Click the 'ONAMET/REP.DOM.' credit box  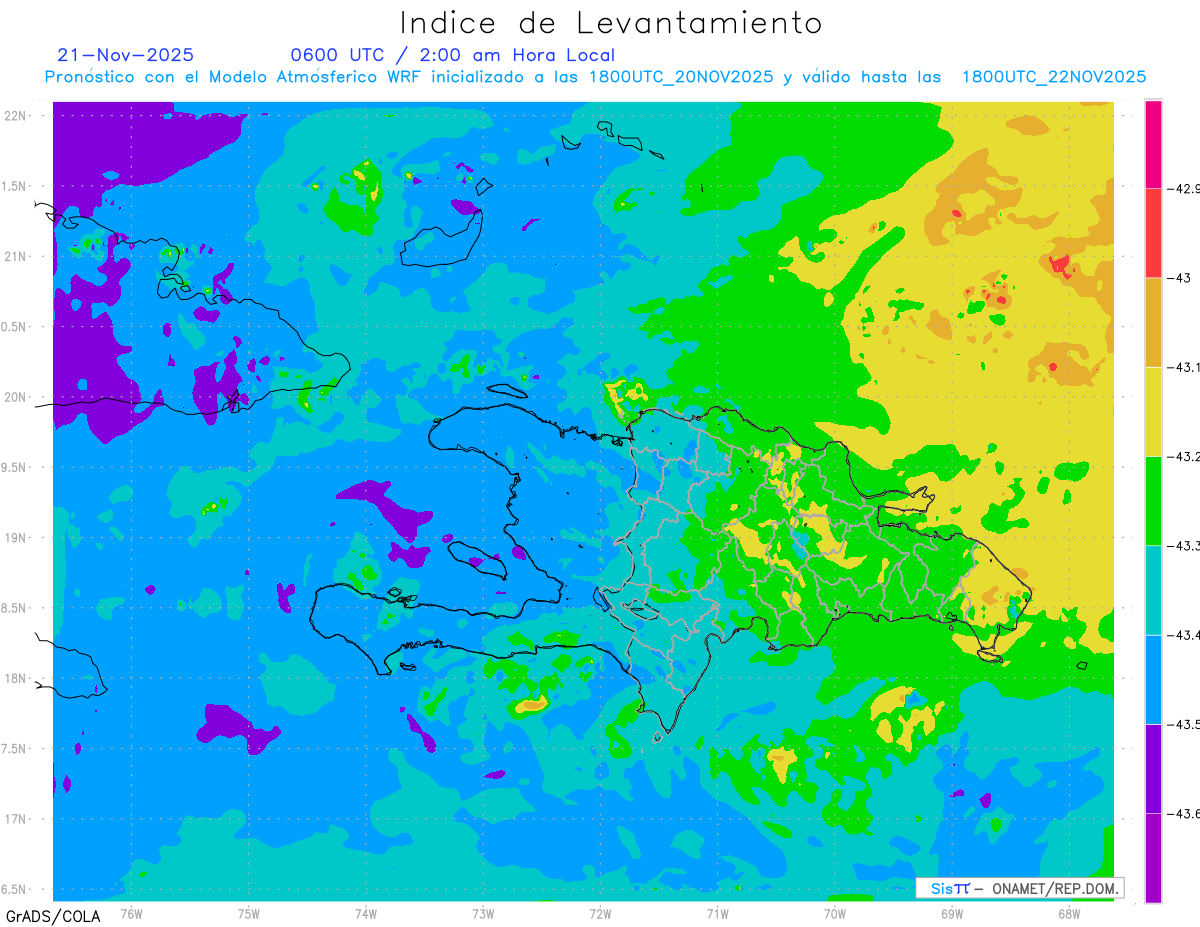(1019, 888)
